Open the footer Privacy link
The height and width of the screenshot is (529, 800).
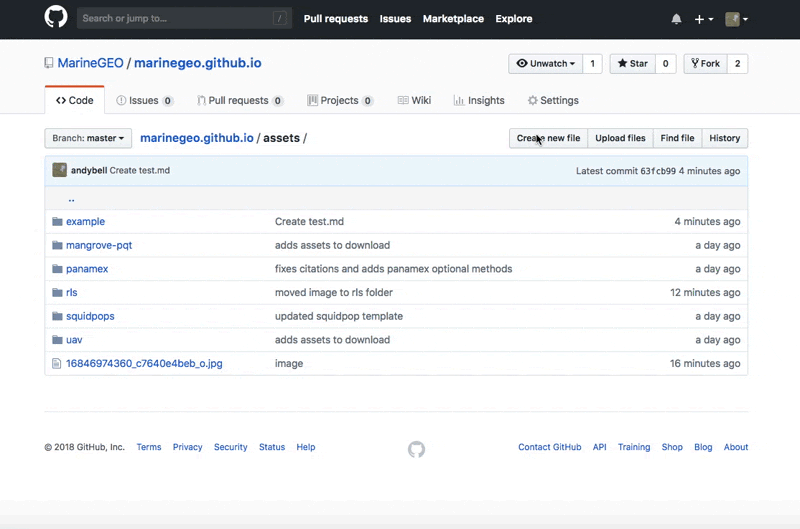(x=187, y=447)
